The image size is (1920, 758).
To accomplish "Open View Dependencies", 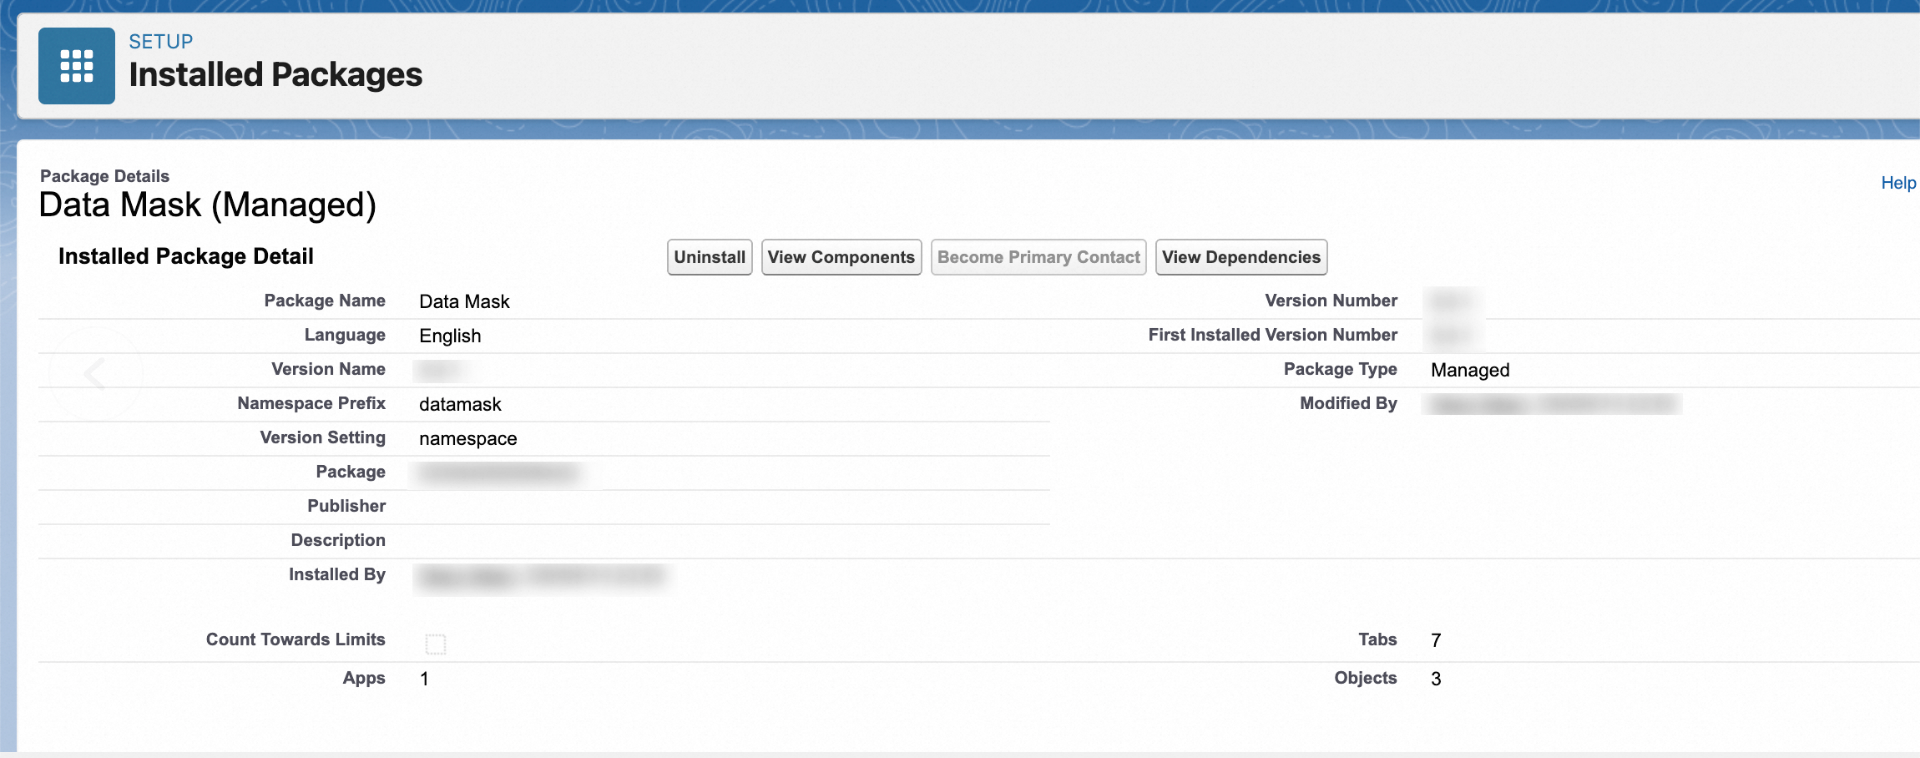I will point(1241,257).
